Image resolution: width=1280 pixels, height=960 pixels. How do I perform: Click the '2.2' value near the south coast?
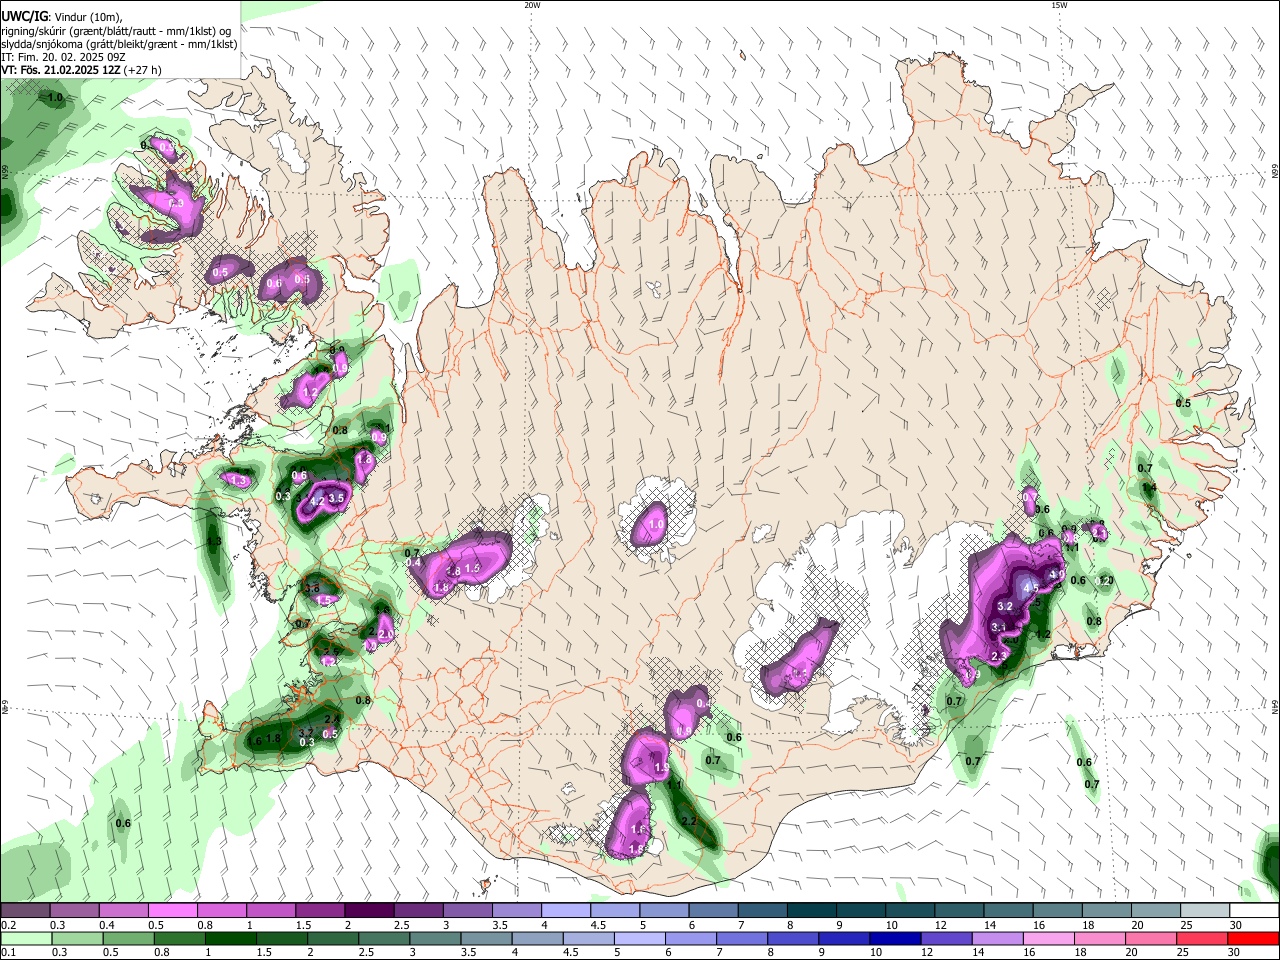(689, 821)
